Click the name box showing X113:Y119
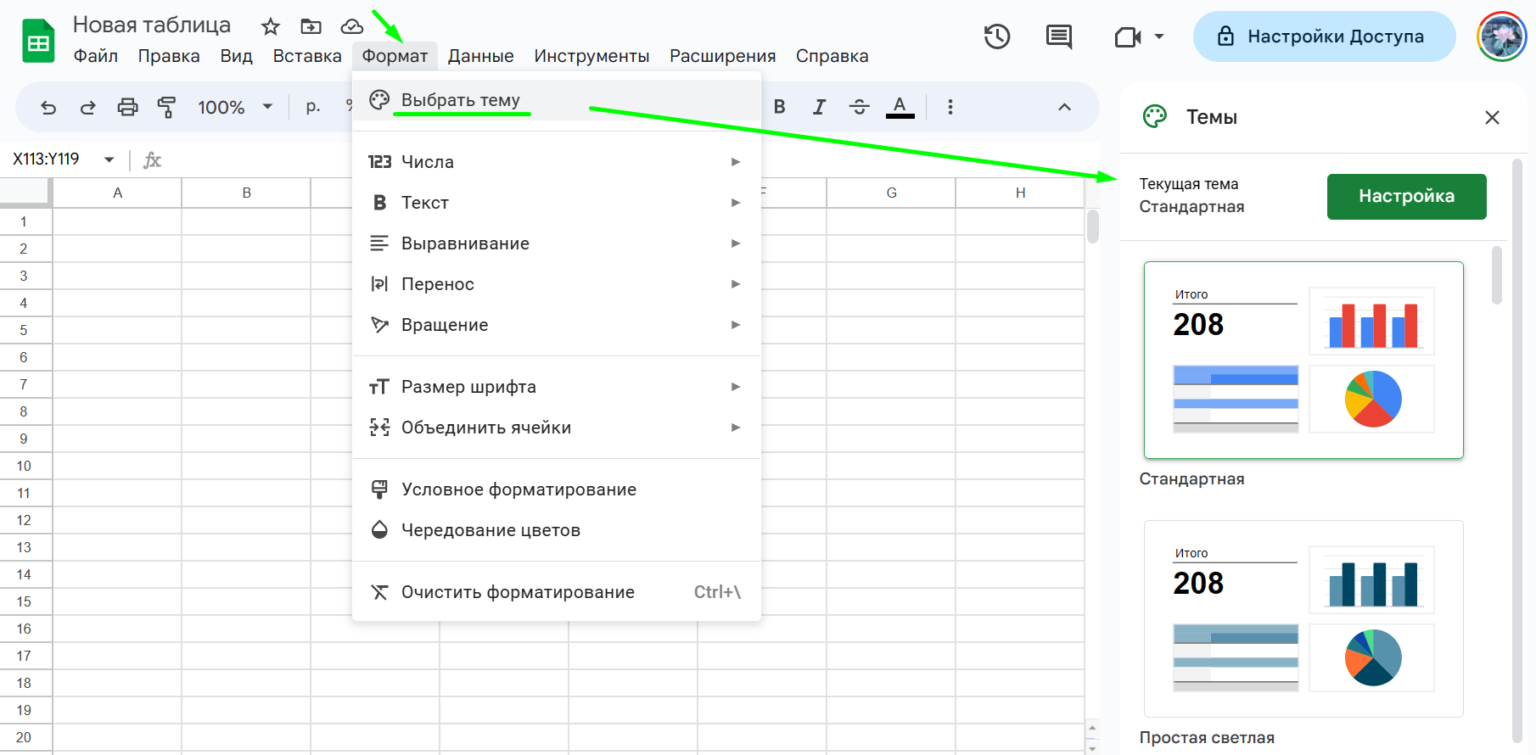Viewport: 1536px width, 755px height. [x=47, y=160]
